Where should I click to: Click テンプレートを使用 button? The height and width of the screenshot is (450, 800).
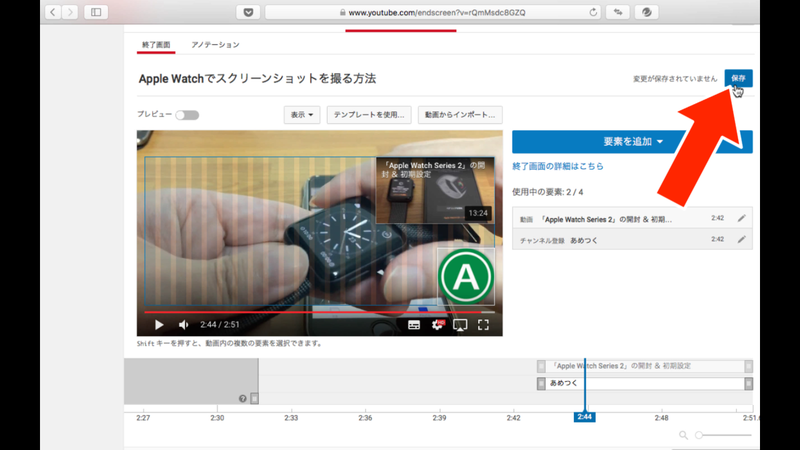[x=369, y=115]
